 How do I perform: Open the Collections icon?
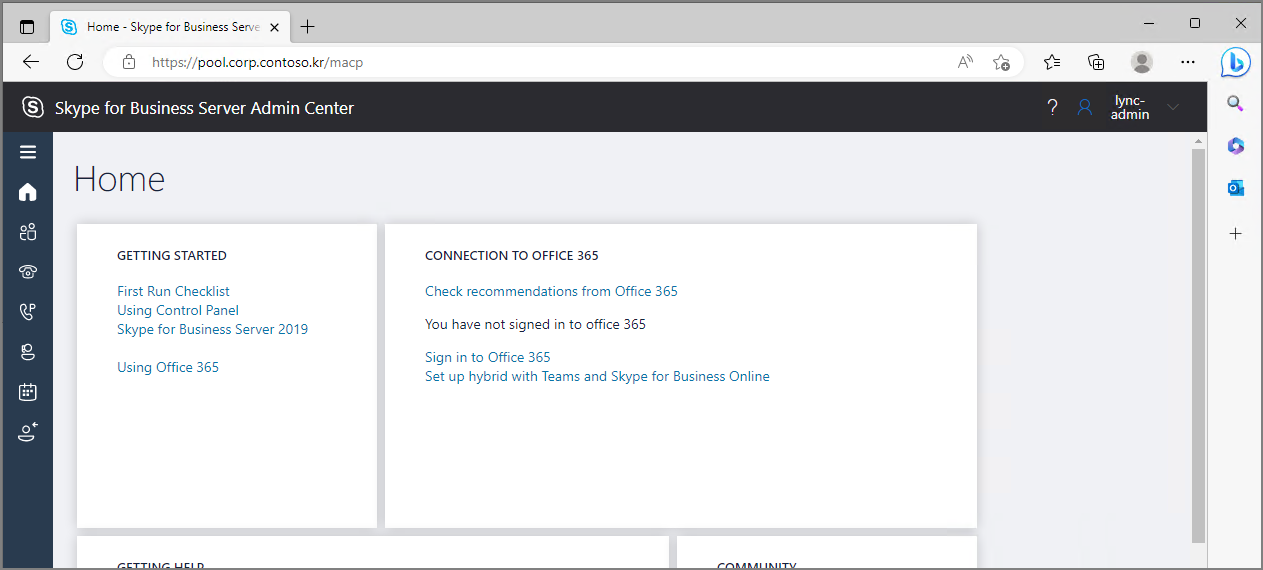[1096, 62]
